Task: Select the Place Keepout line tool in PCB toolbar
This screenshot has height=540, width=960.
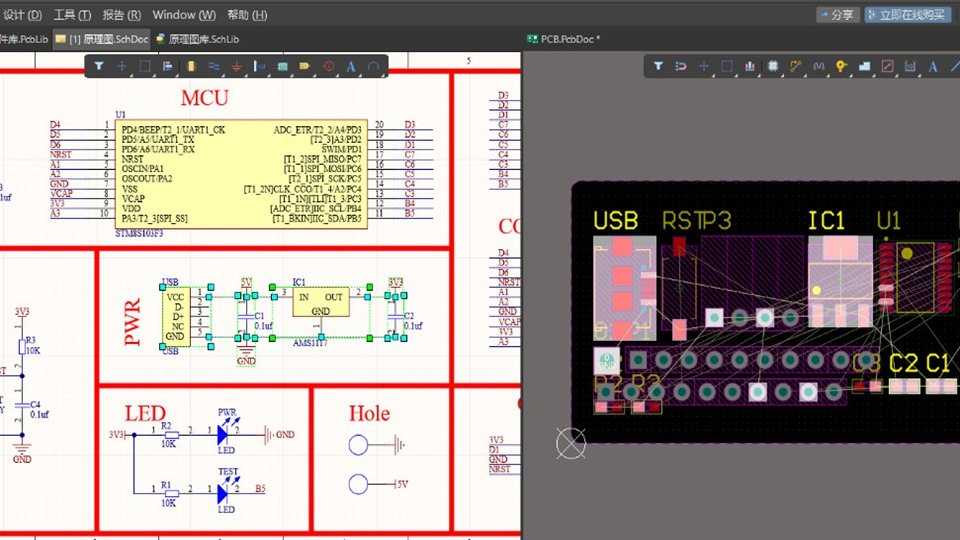Action: pos(887,66)
